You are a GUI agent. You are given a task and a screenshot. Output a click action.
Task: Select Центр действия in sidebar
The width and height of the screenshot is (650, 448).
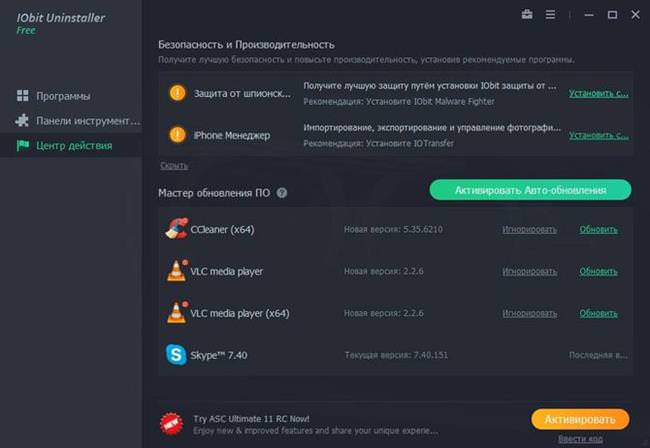[x=71, y=145]
